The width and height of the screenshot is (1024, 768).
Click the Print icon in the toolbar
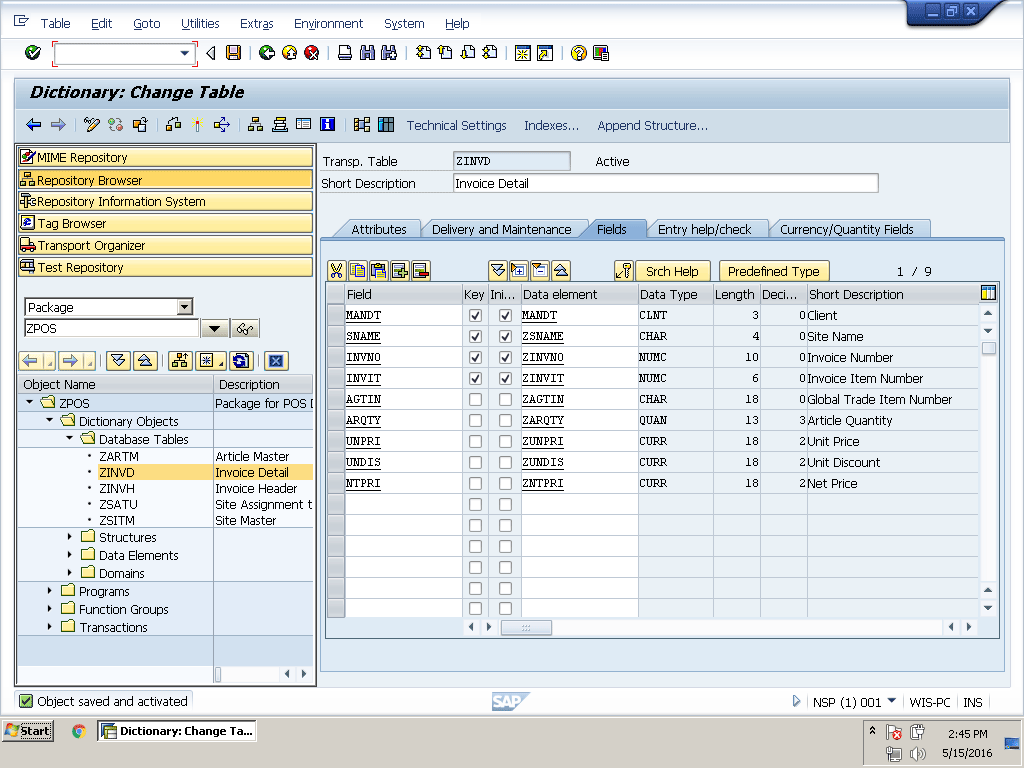344,53
